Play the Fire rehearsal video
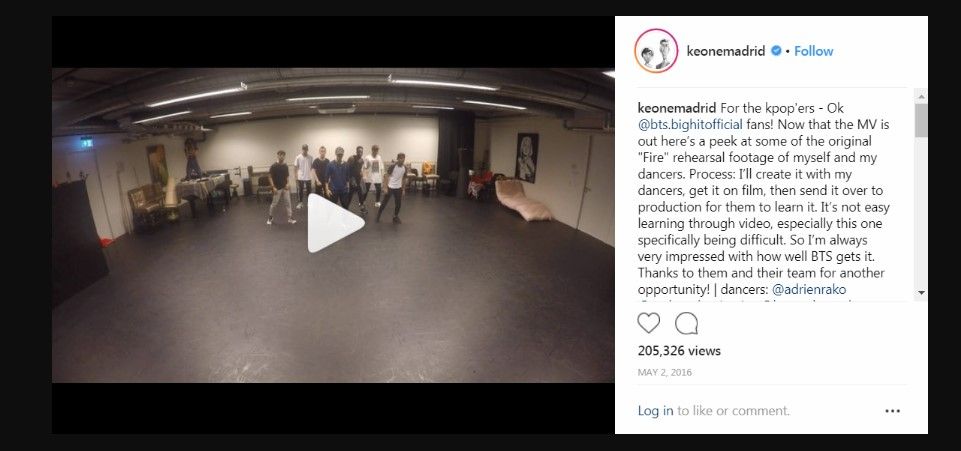Screen dimensions: 961x451 coord(336,223)
